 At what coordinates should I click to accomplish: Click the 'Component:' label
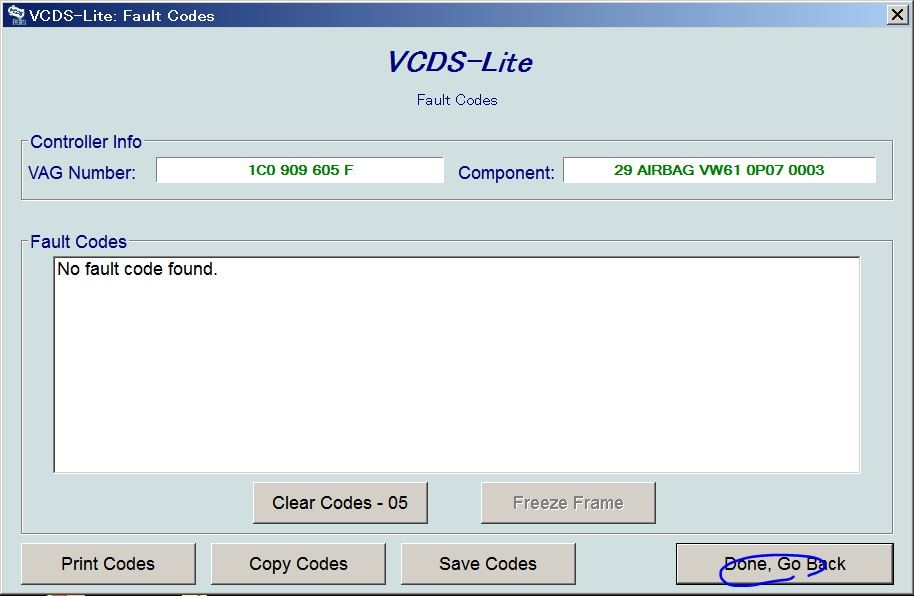506,173
